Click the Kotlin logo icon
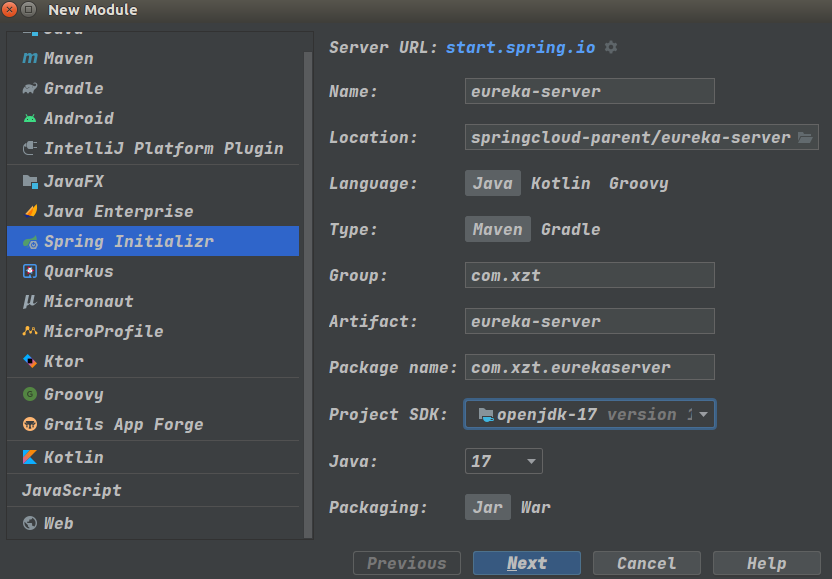 click(30, 458)
